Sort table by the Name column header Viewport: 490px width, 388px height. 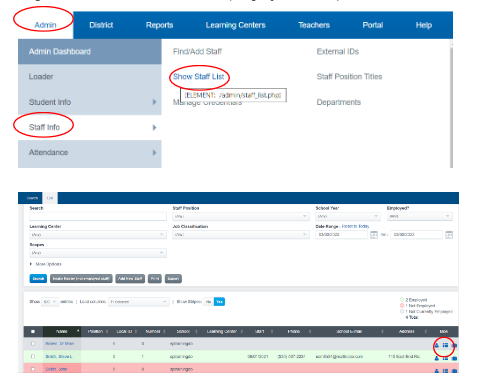click(62, 331)
